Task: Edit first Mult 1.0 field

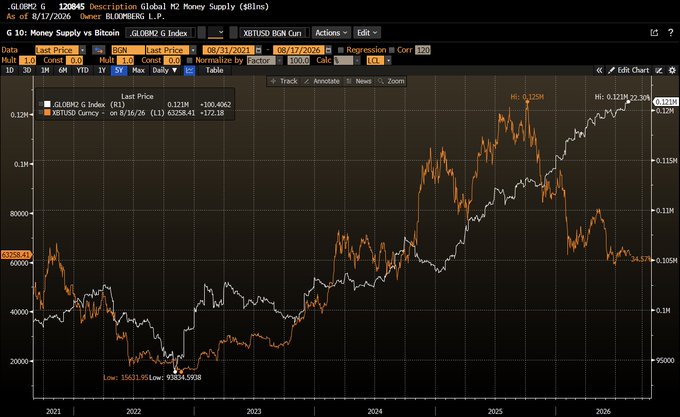Action: [28, 60]
